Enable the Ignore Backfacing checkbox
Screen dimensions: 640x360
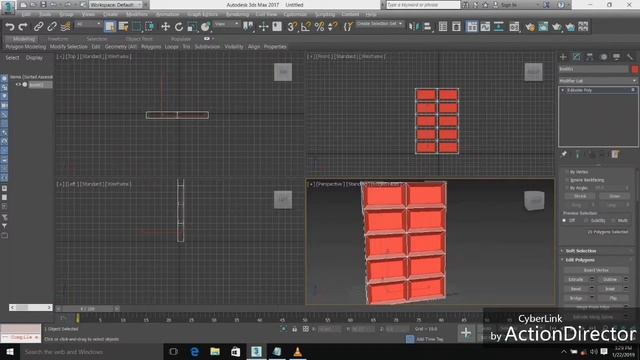567,180
